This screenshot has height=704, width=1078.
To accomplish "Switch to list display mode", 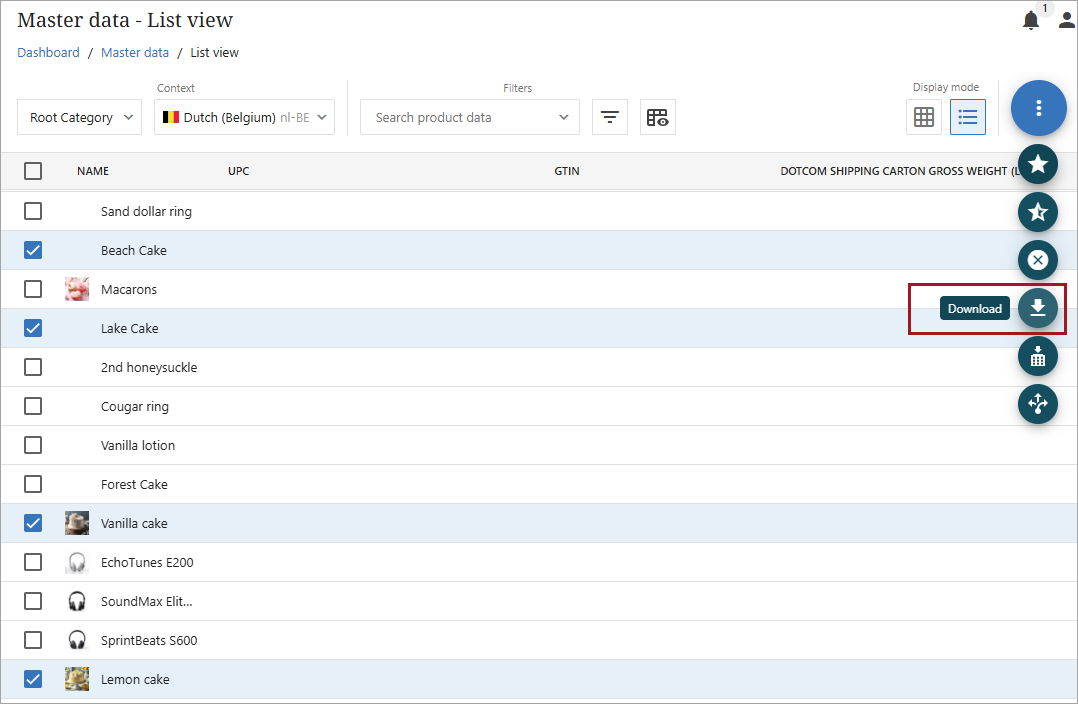I will click(967, 117).
